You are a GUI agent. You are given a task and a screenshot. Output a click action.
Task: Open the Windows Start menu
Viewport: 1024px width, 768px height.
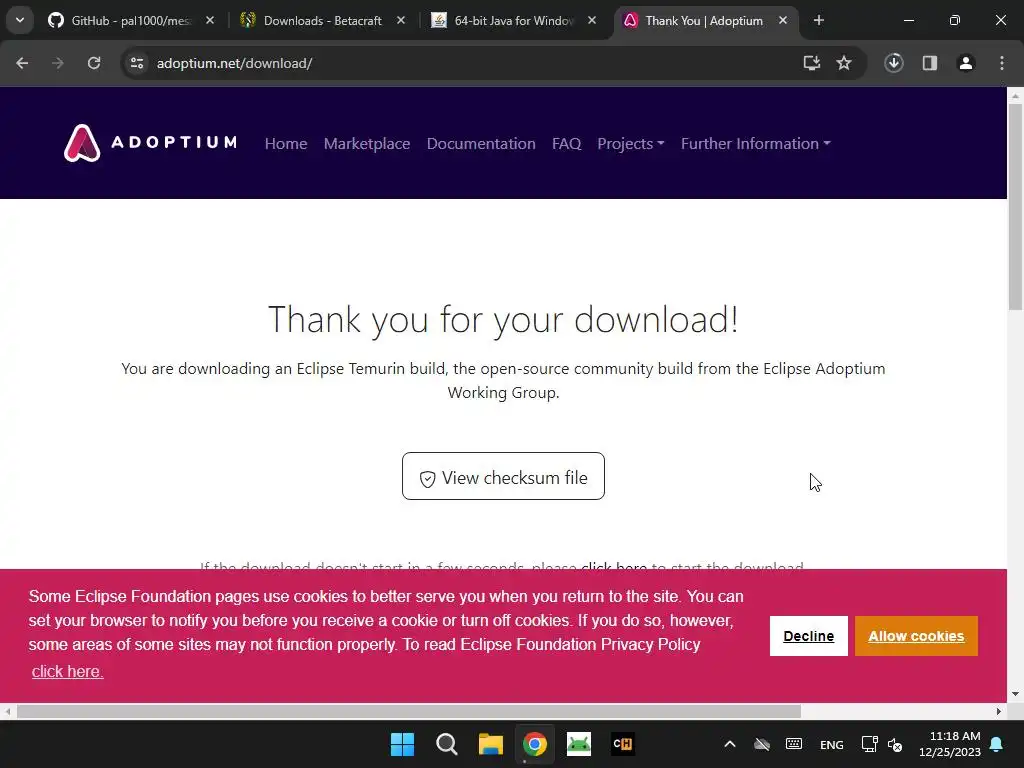click(x=402, y=744)
